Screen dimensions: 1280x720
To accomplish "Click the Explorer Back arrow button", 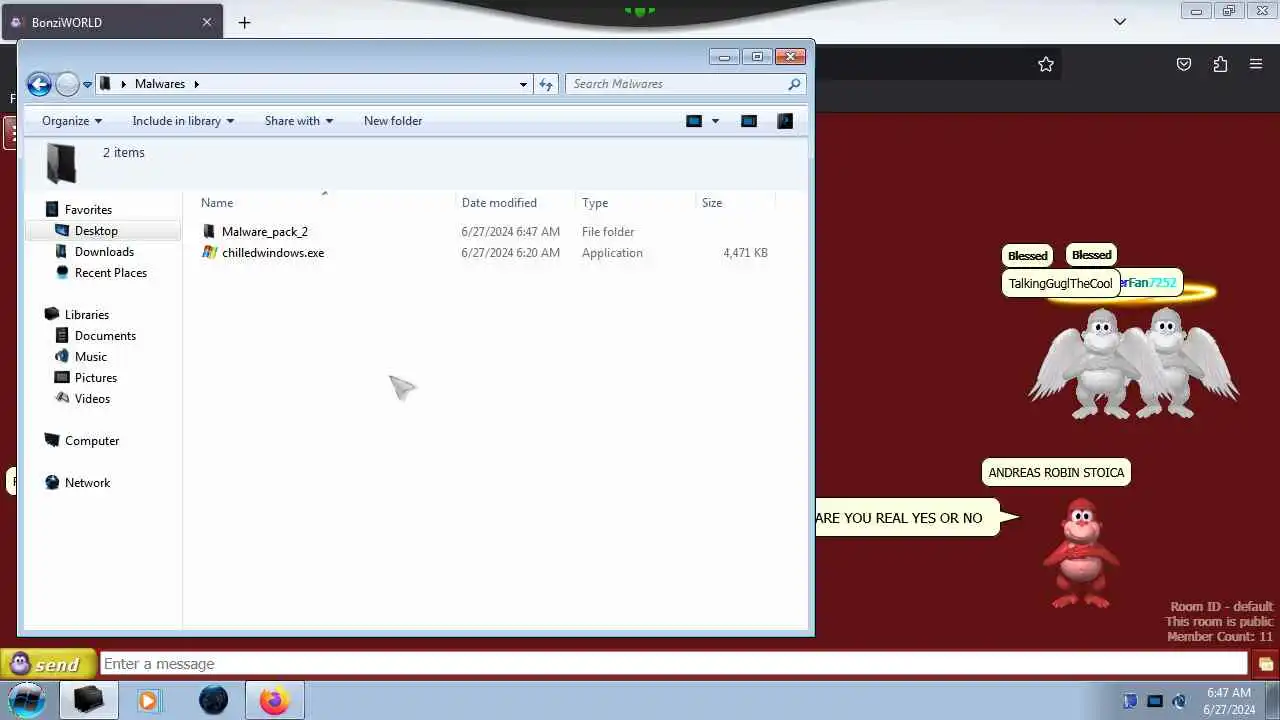I will coord(39,84).
